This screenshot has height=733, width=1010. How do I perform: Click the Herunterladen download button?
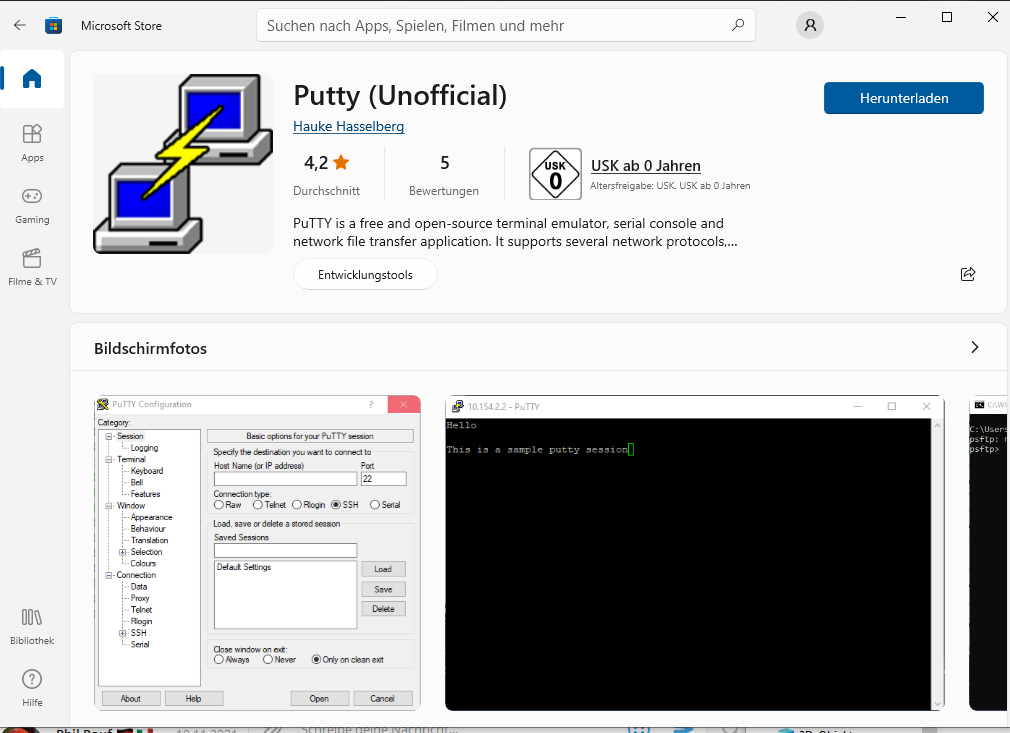point(904,98)
